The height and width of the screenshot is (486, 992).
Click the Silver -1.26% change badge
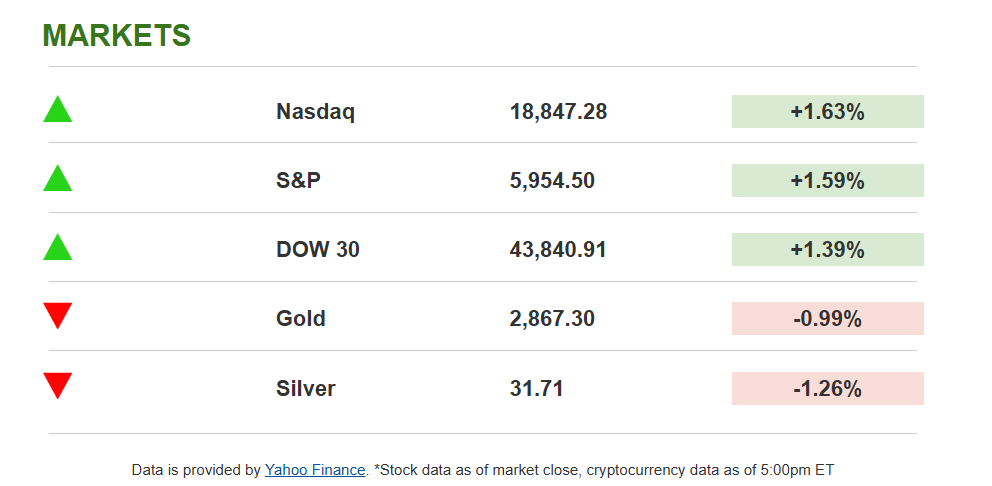(x=827, y=388)
